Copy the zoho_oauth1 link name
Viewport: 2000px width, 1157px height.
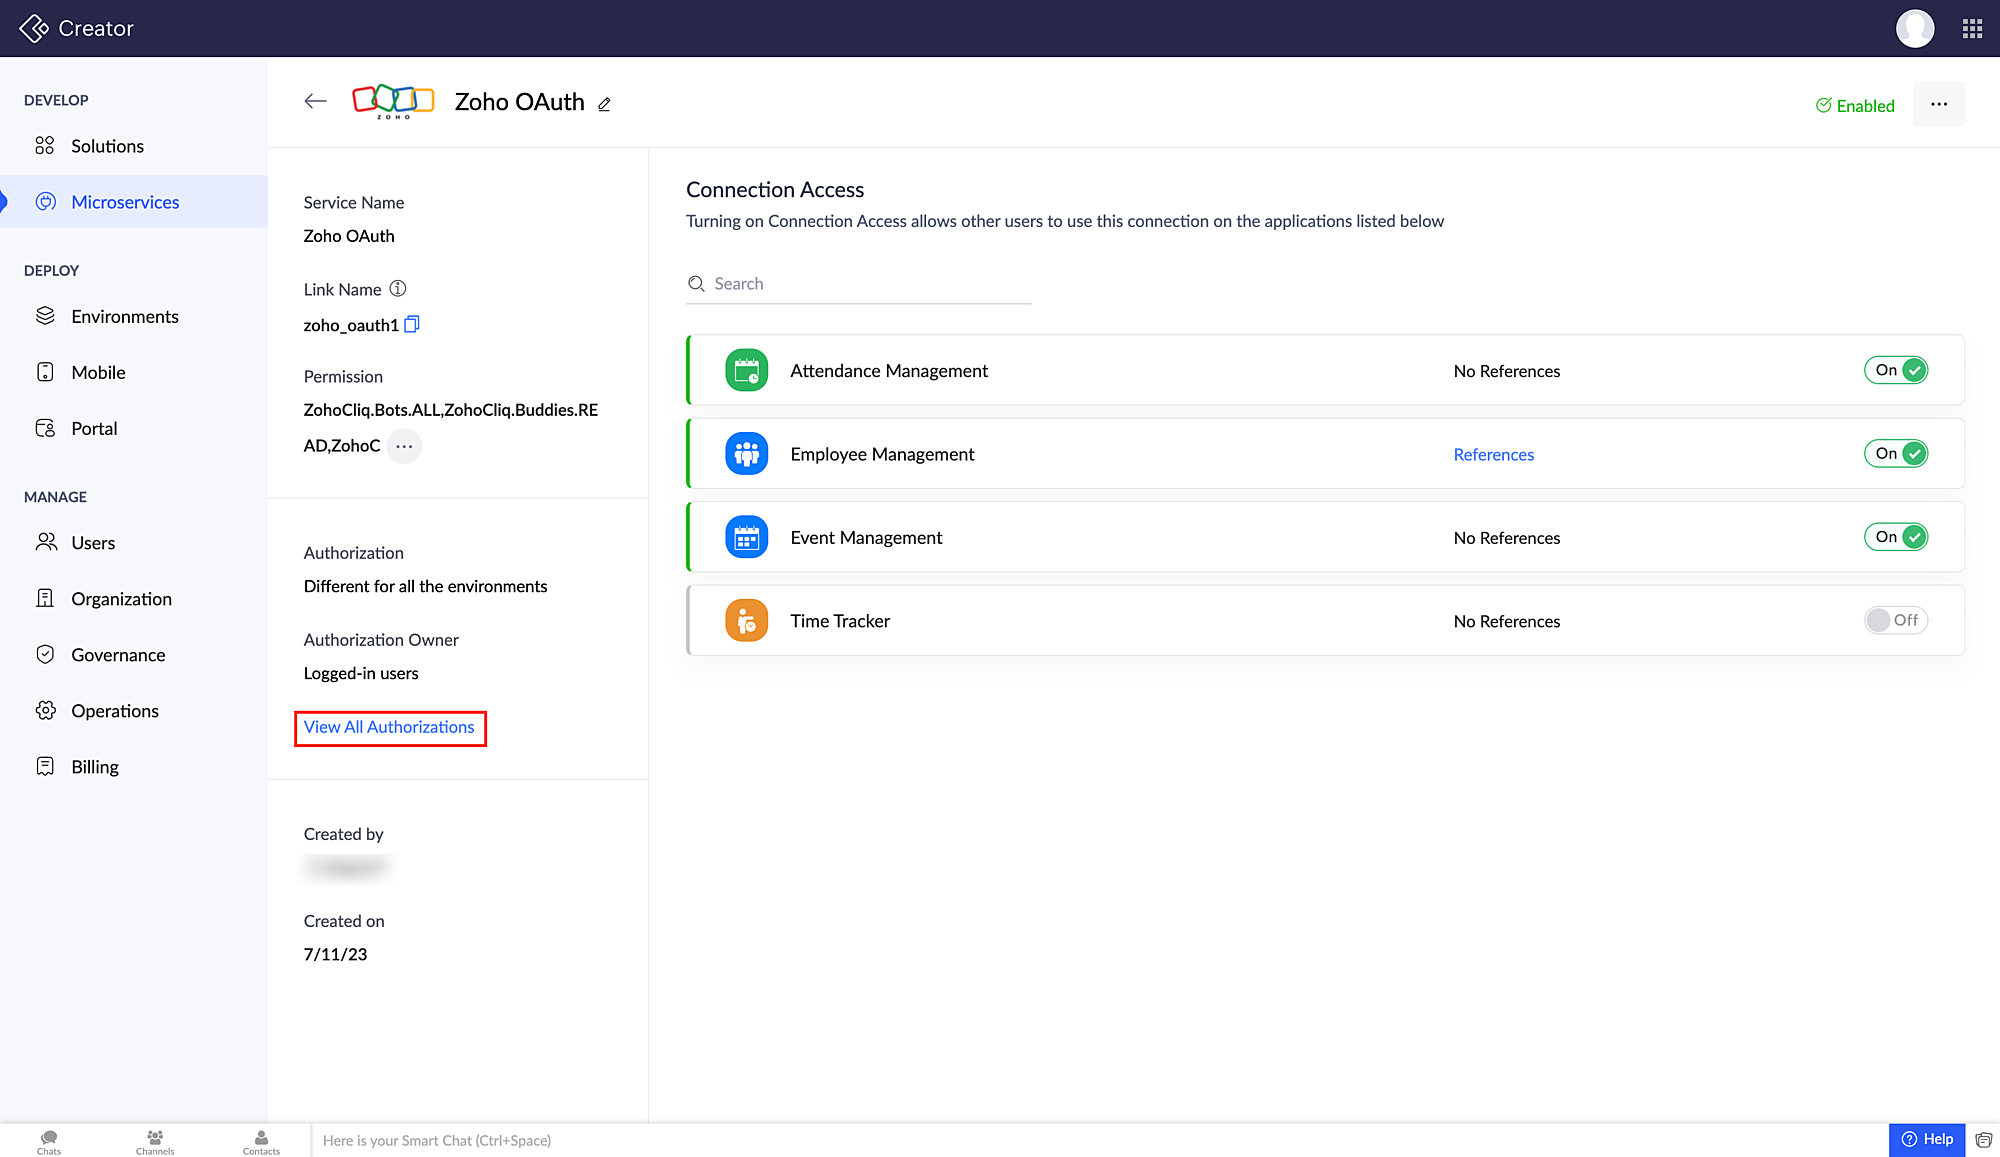coord(412,324)
